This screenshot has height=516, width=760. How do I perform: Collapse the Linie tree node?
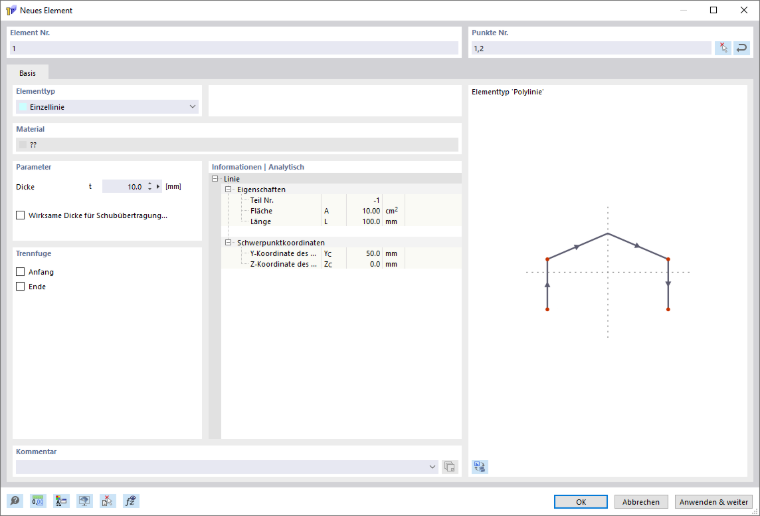(215, 179)
